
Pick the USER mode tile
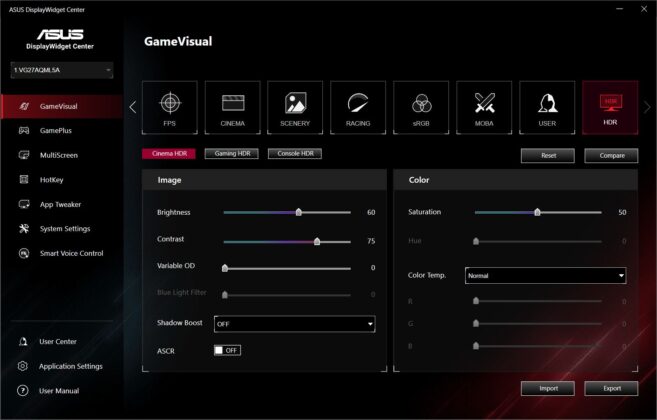(x=547, y=108)
